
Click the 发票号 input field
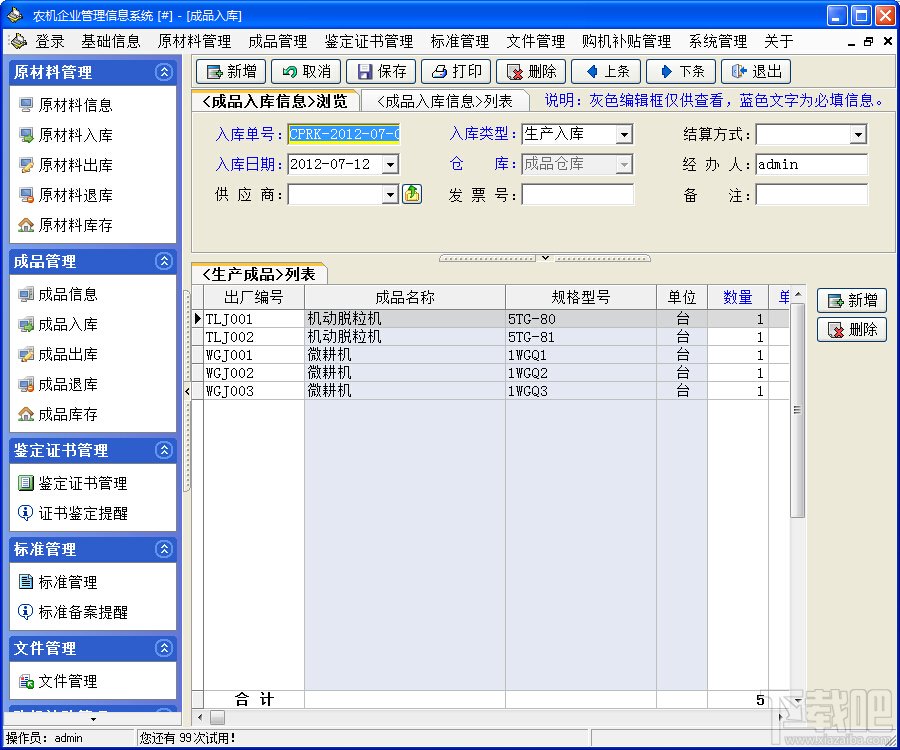click(x=577, y=195)
